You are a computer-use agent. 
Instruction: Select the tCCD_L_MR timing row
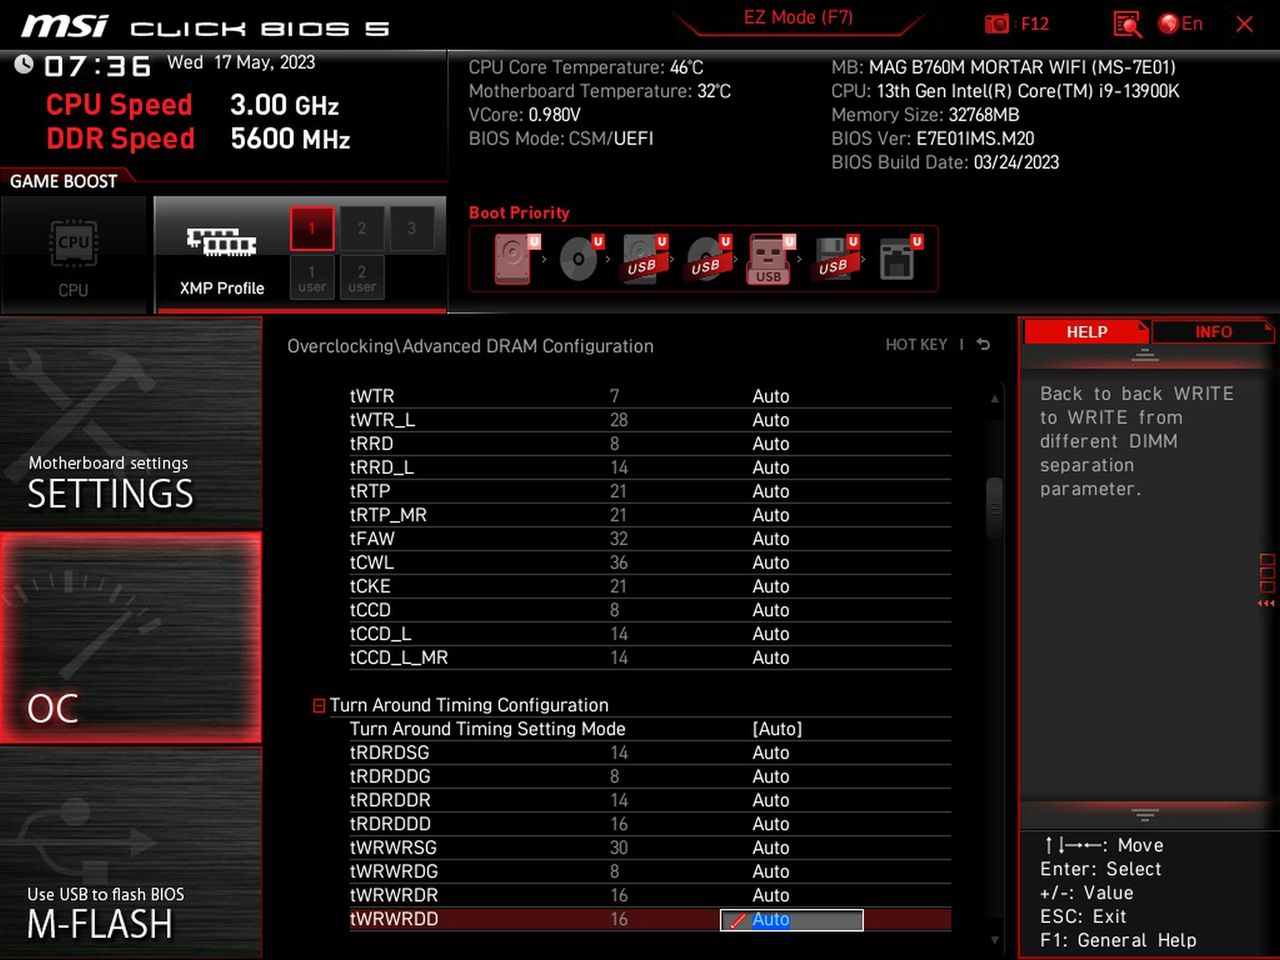(x=650, y=658)
